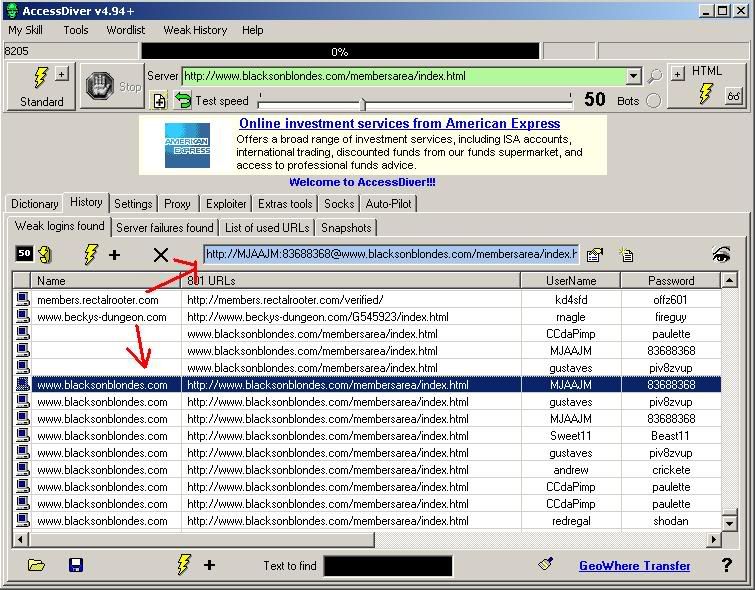755x590 pixels.
Task: Open the GeoWhere Transfer link
Action: [x=635, y=565]
